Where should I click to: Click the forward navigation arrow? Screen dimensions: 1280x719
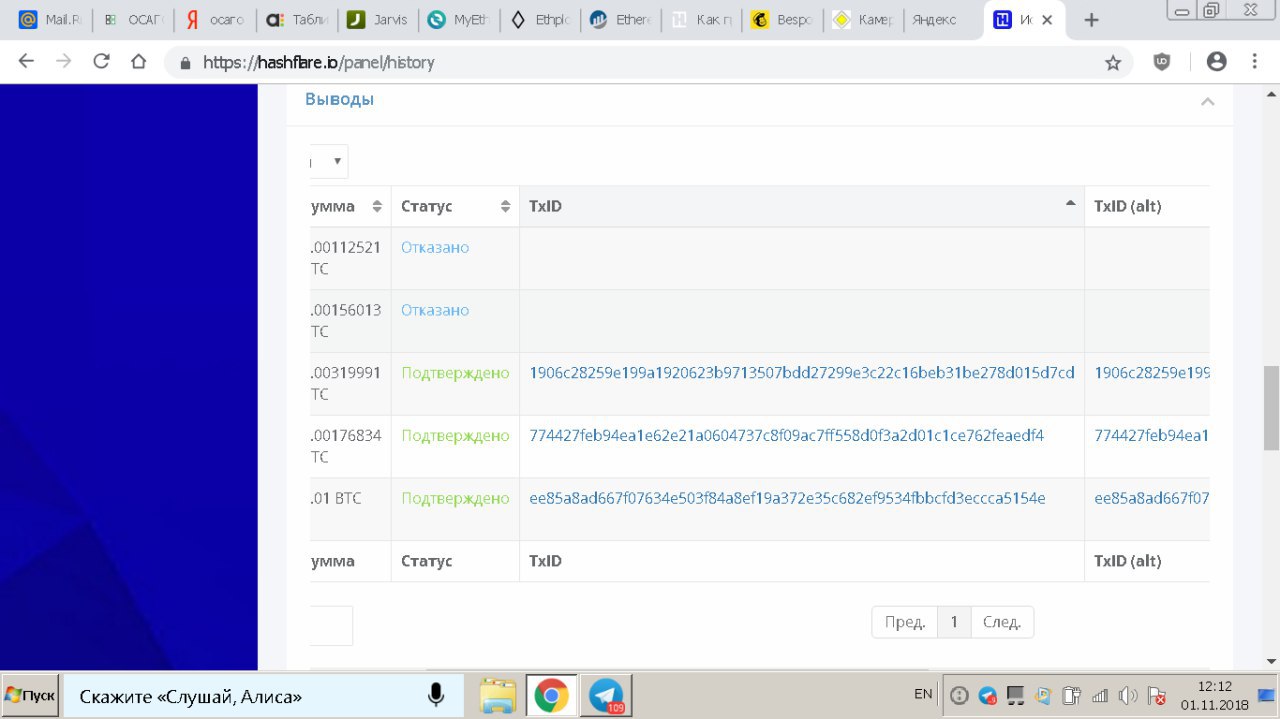[x=63, y=62]
